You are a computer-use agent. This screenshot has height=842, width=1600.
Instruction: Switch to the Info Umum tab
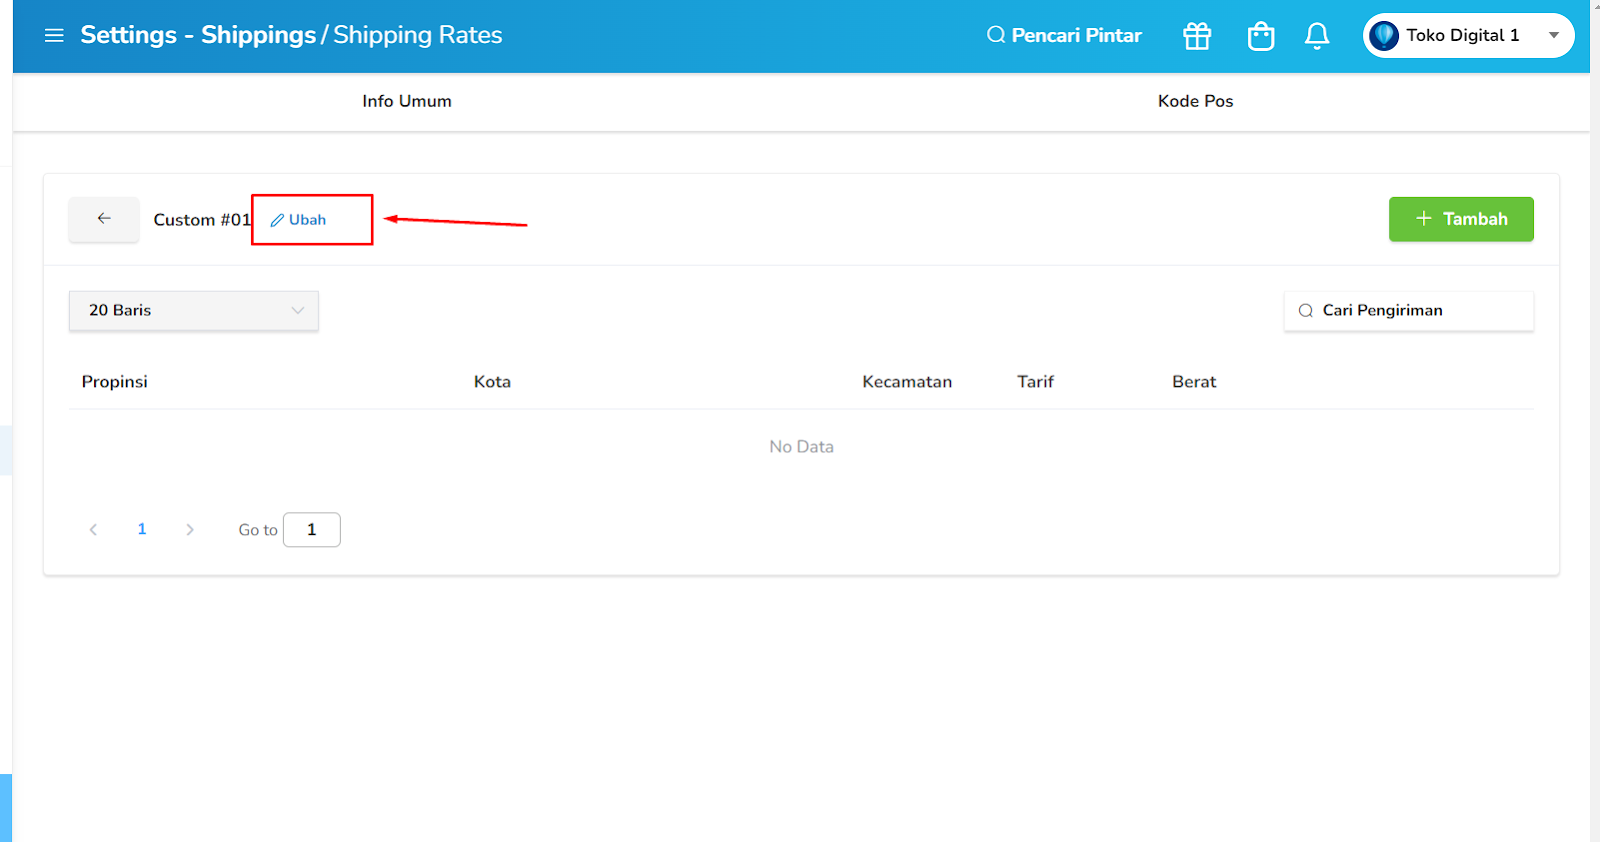click(407, 101)
